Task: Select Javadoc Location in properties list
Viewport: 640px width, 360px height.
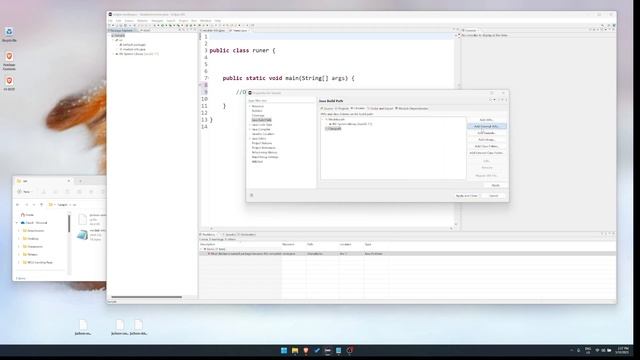Action: click(263, 134)
